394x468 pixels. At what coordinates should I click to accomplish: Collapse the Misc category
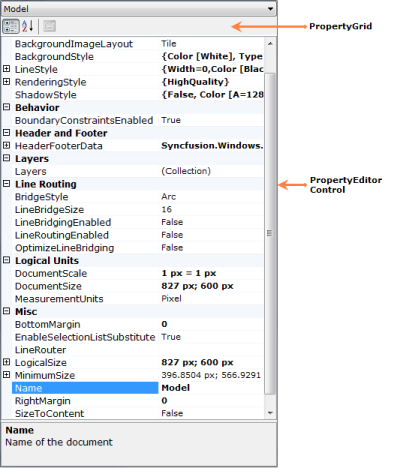point(6,311)
